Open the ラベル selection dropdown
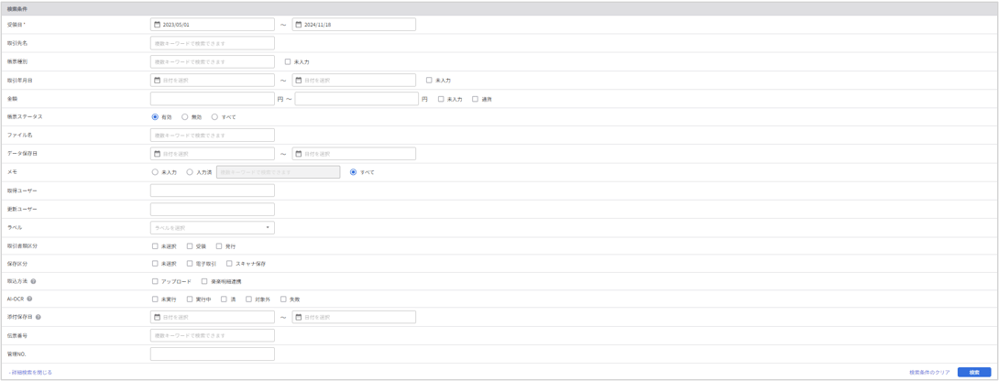The image size is (999, 381). 212,227
